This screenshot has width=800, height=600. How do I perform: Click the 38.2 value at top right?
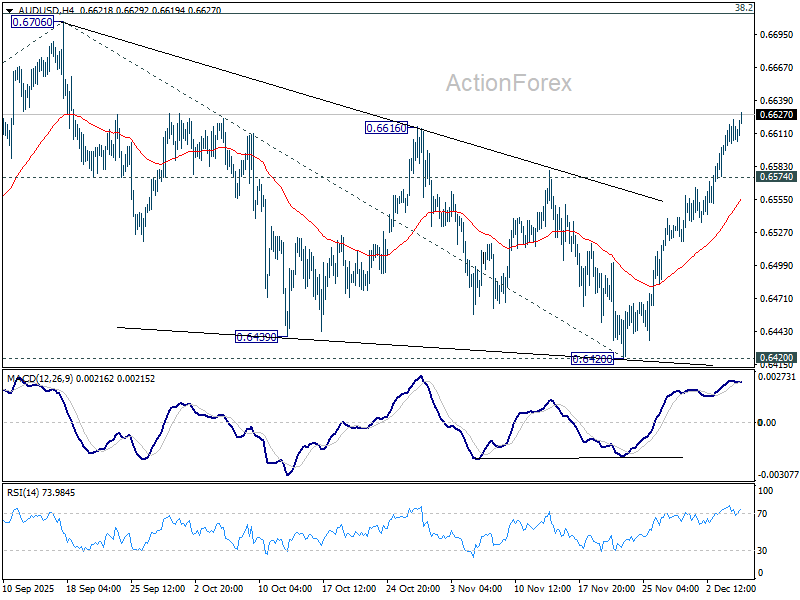click(x=744, y=8)
